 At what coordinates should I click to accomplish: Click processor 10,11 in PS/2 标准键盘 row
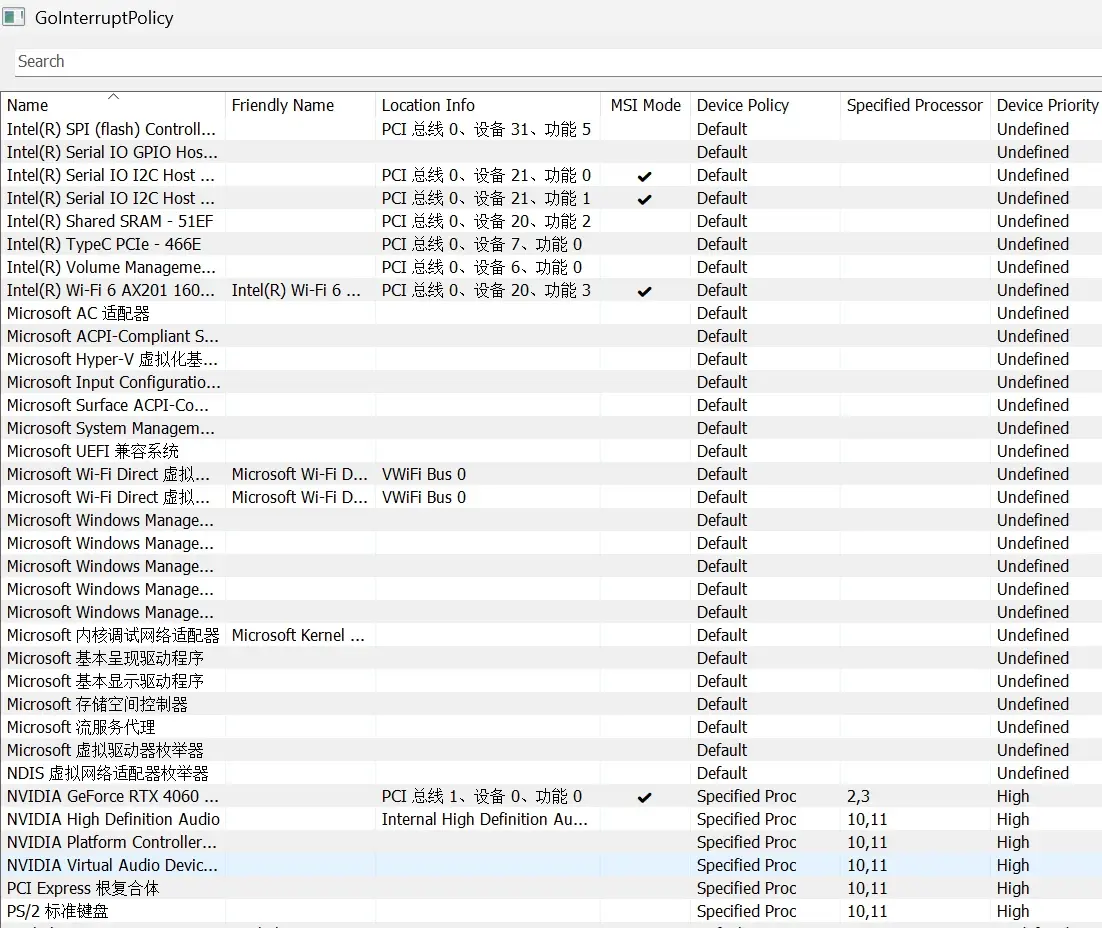click(867, 912)
